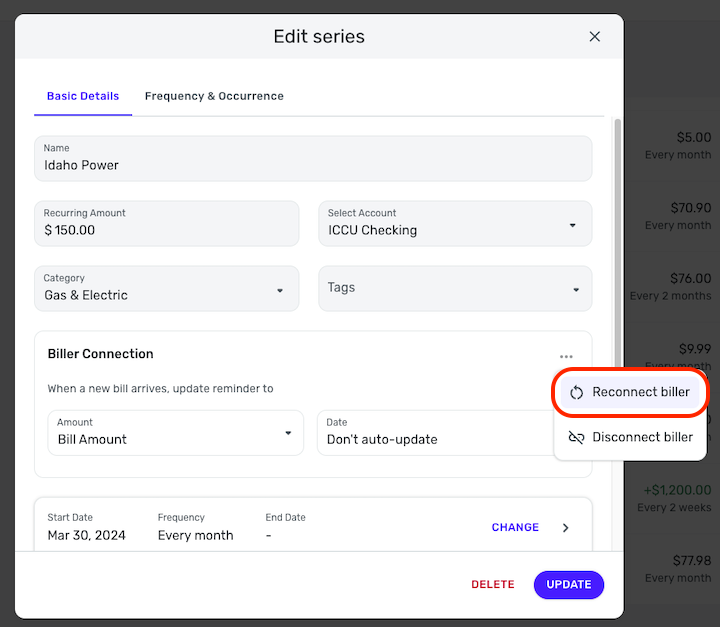Open the Tags dropdown
The image size is (720, 627).
pyautogui.click(x=455, y=288)
